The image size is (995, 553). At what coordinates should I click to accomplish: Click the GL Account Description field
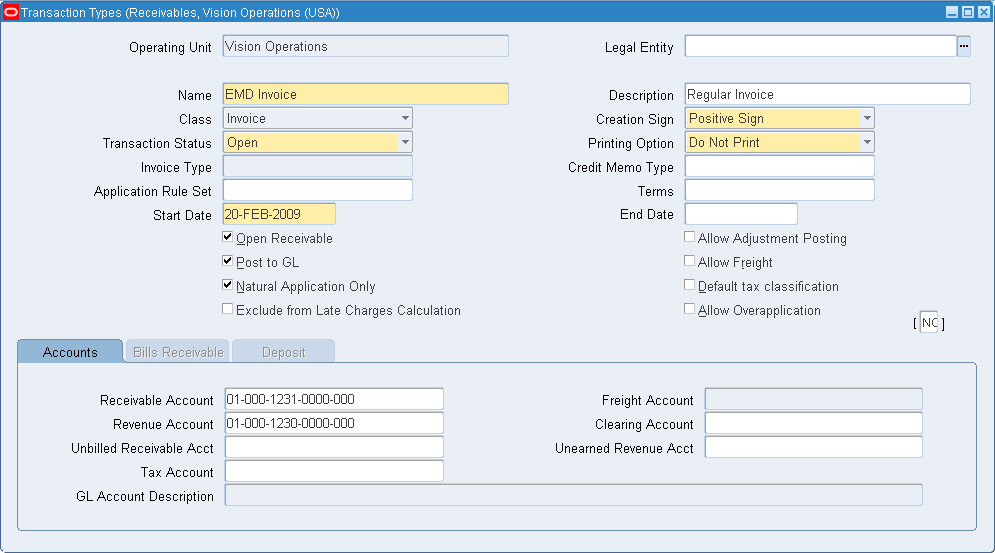(574, 495)
